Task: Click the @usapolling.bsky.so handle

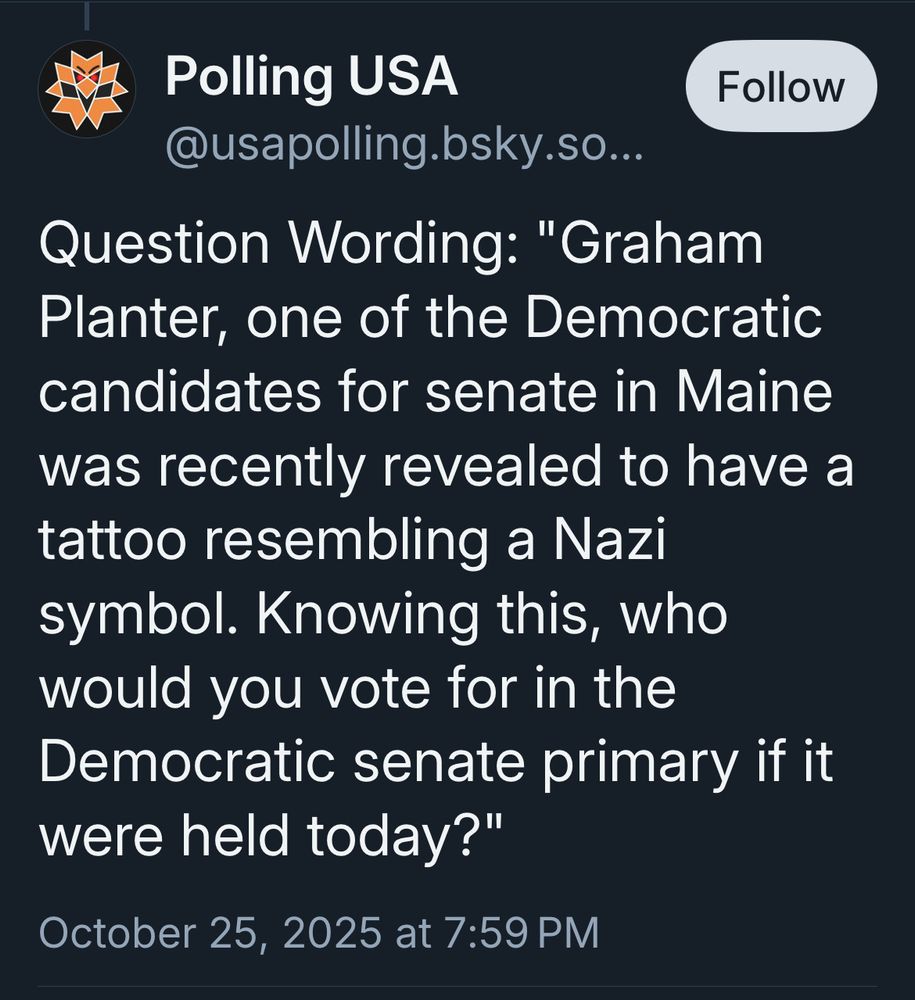Action: click(406, 148)
